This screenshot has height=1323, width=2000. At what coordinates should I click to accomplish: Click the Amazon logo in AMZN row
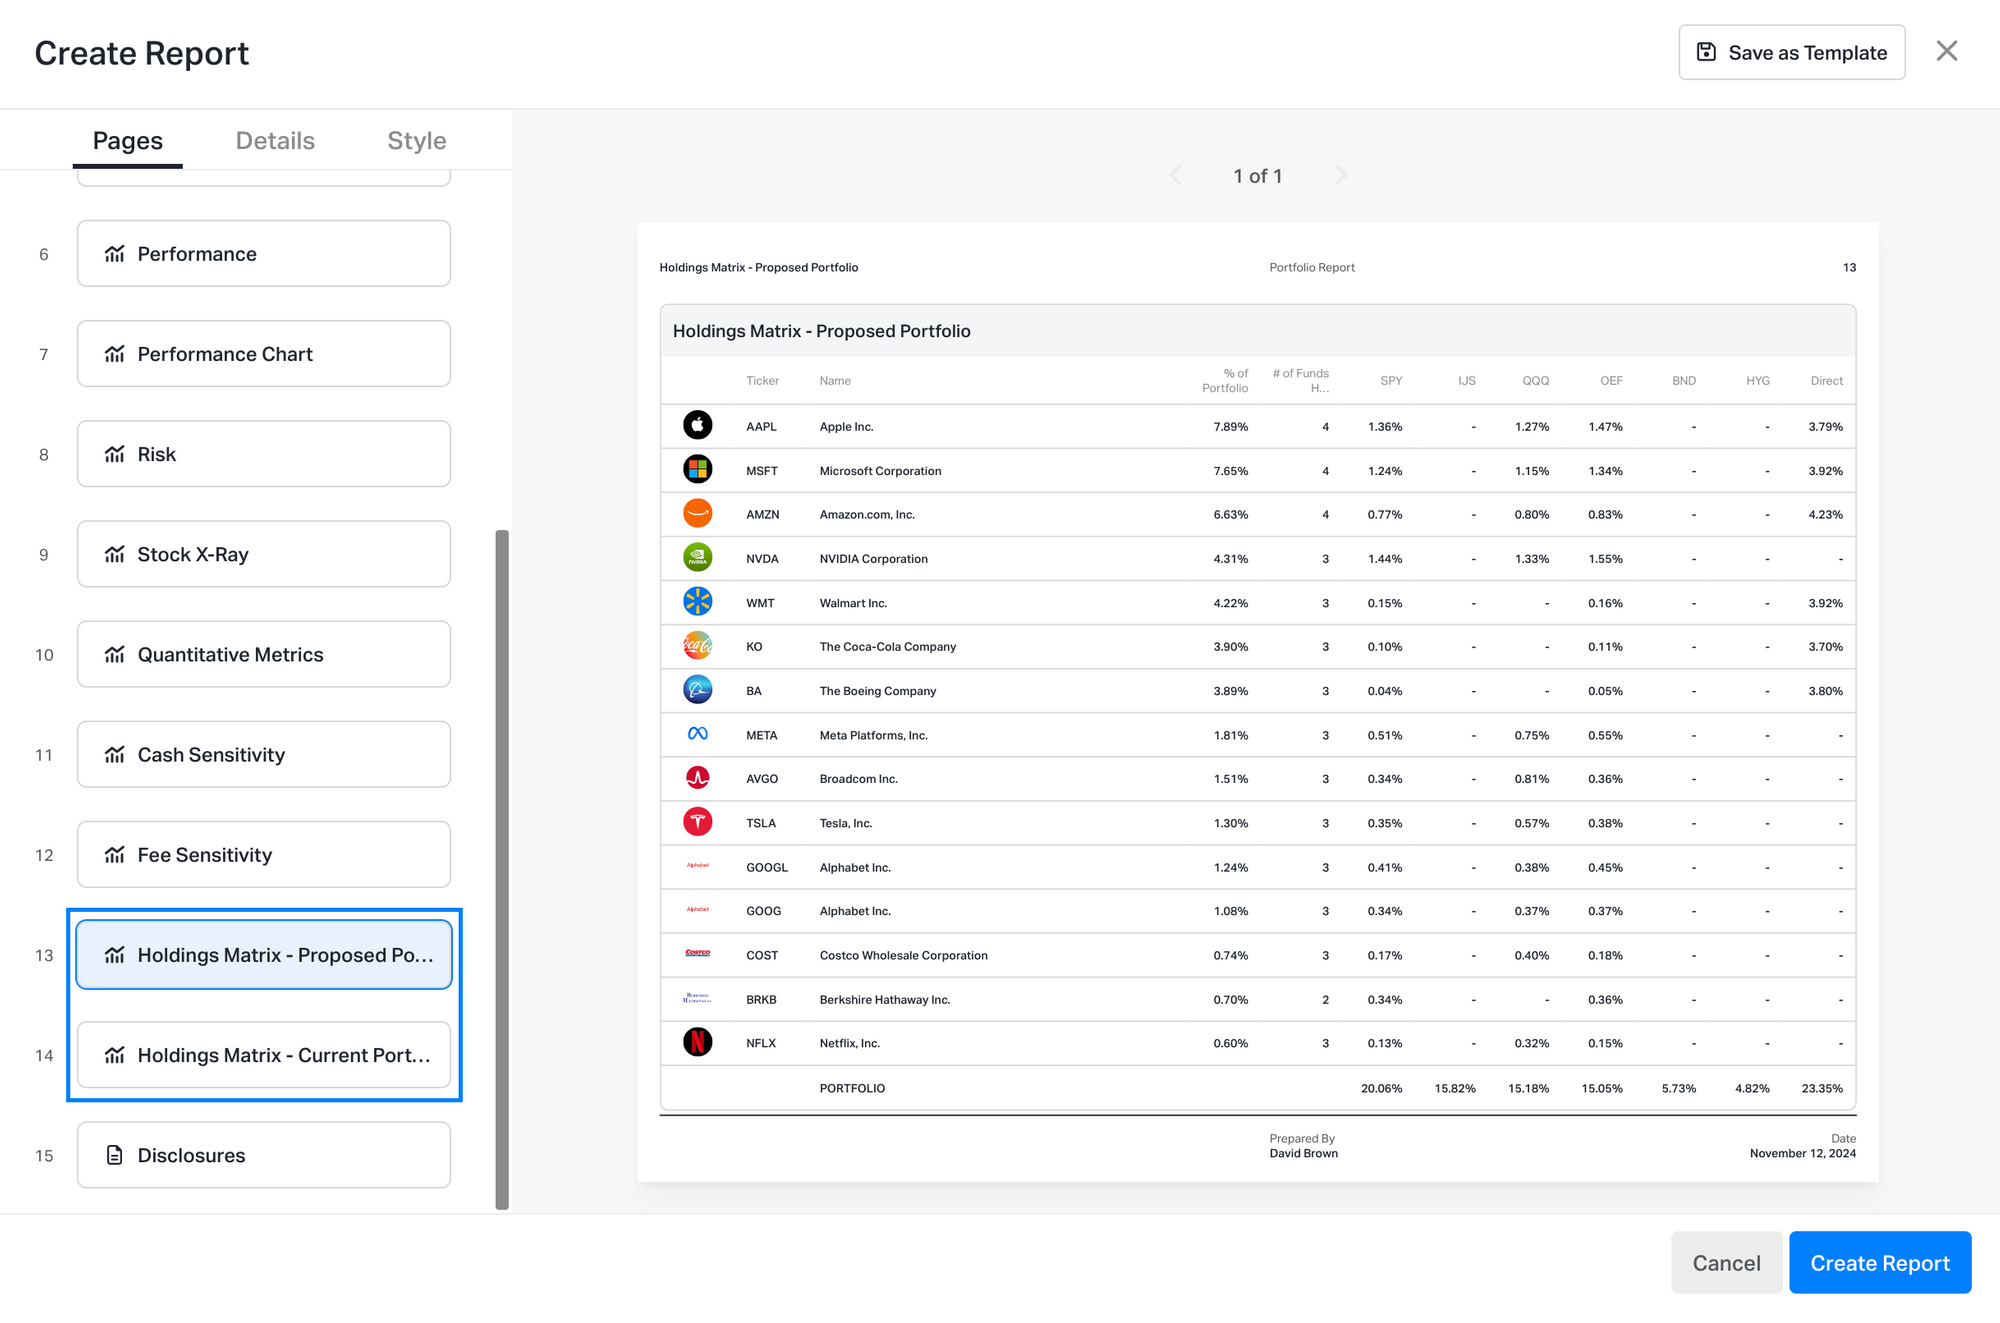[698, 513]
